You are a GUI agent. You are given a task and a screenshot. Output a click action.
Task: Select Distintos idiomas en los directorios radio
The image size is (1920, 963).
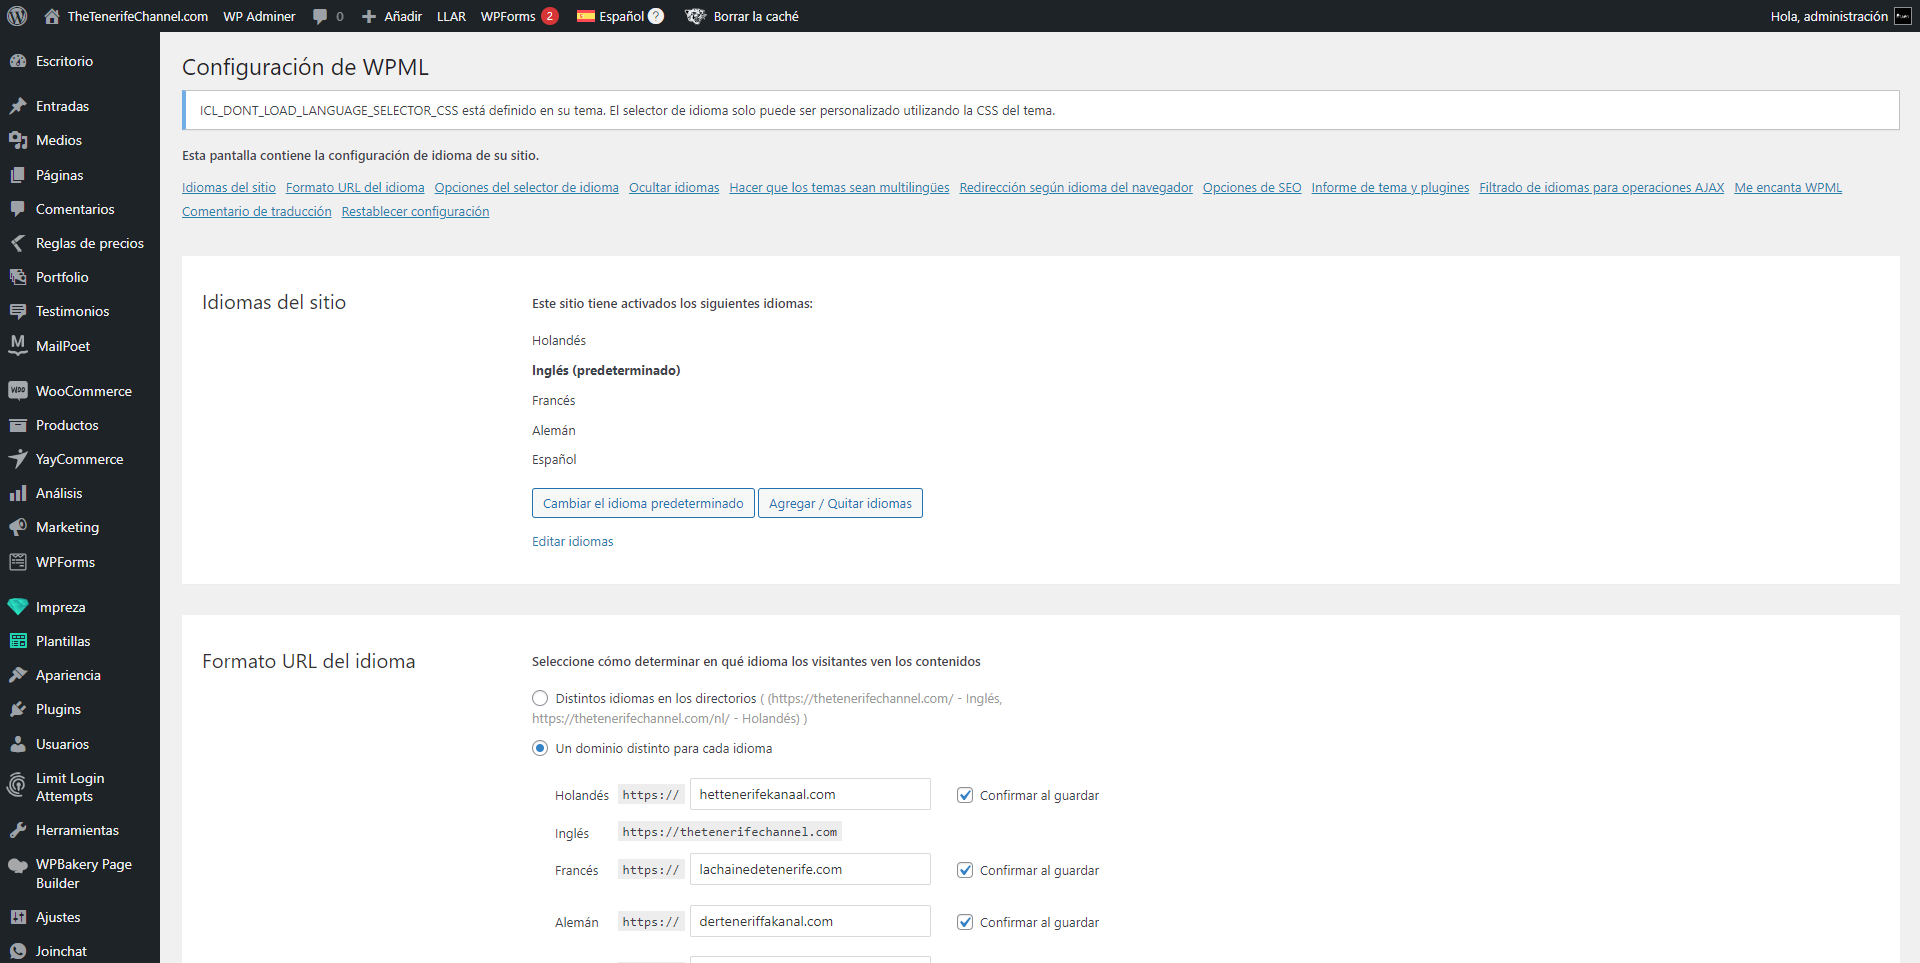(x=540, y=698)
